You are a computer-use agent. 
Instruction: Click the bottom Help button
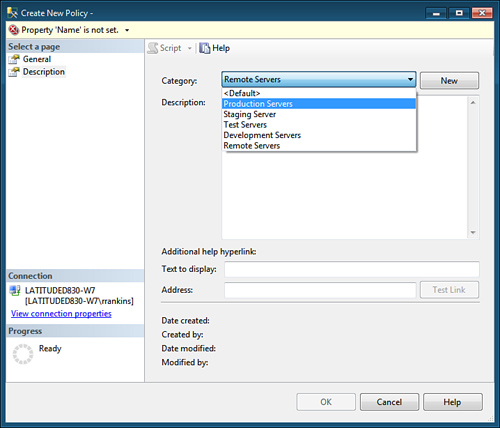[x=453, y=402]
